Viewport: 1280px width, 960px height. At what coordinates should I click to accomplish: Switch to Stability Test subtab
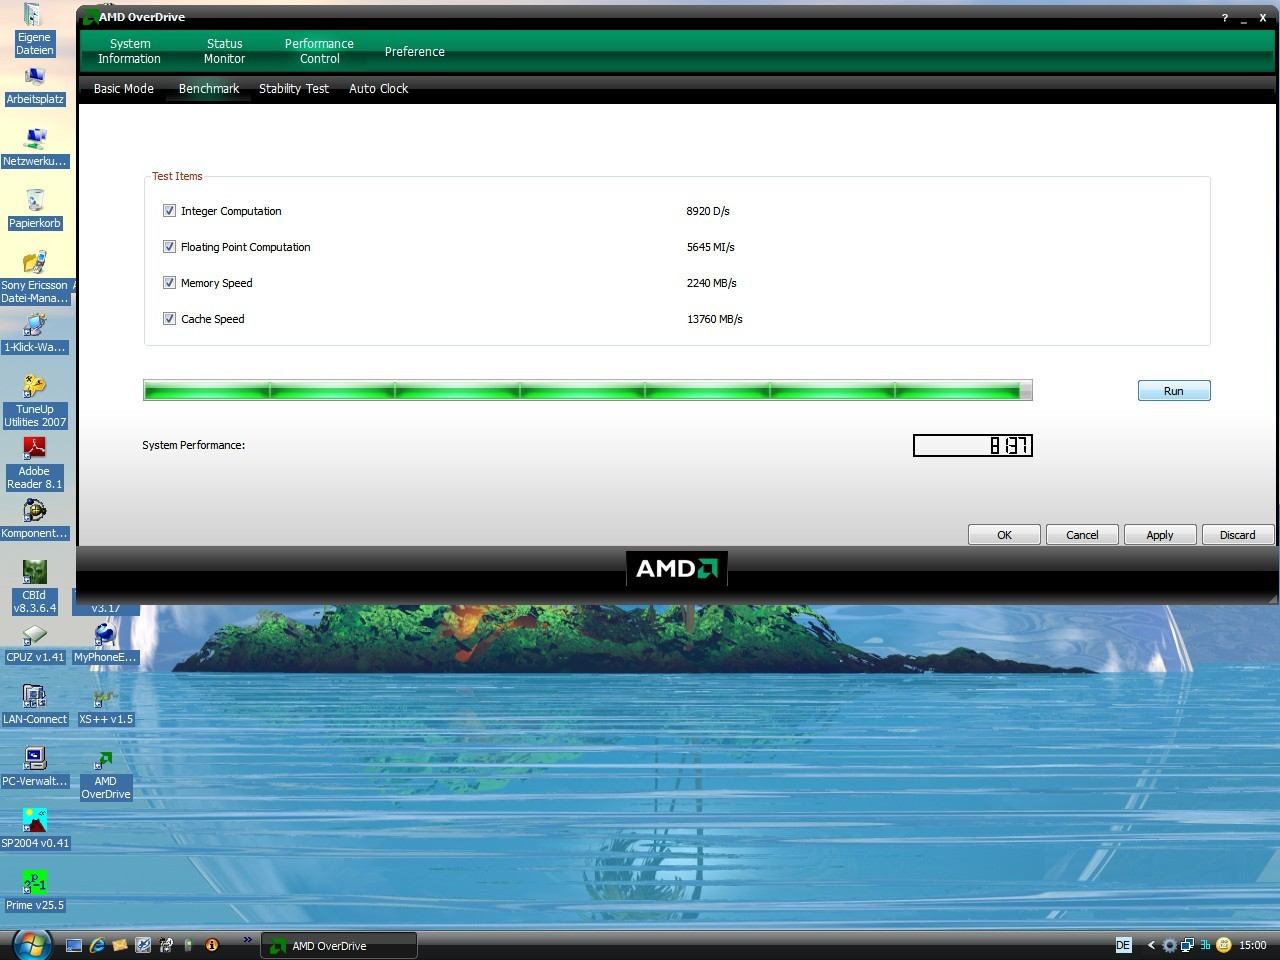point(294,89)
